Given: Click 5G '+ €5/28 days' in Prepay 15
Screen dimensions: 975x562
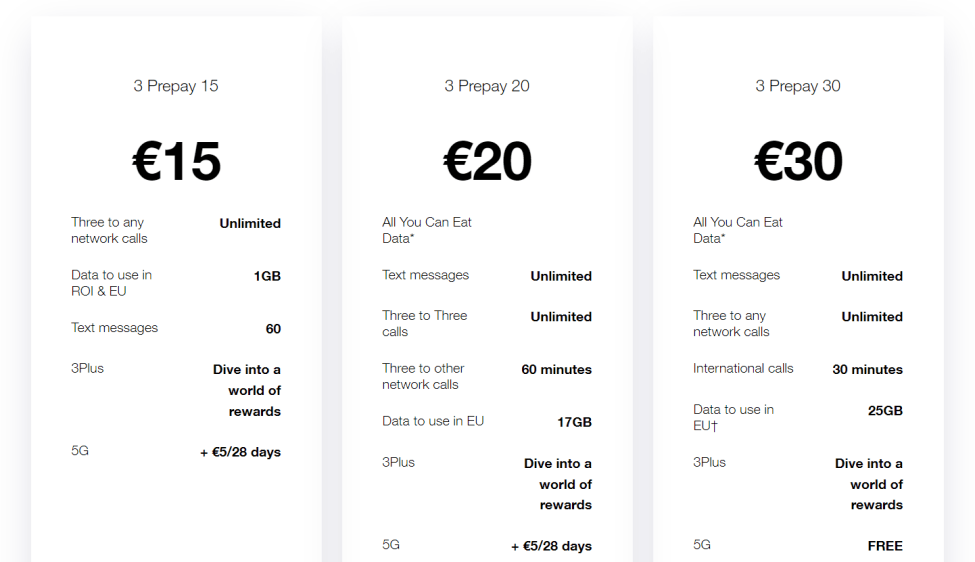Looking at the screenshot, I should tap(240, 452).
